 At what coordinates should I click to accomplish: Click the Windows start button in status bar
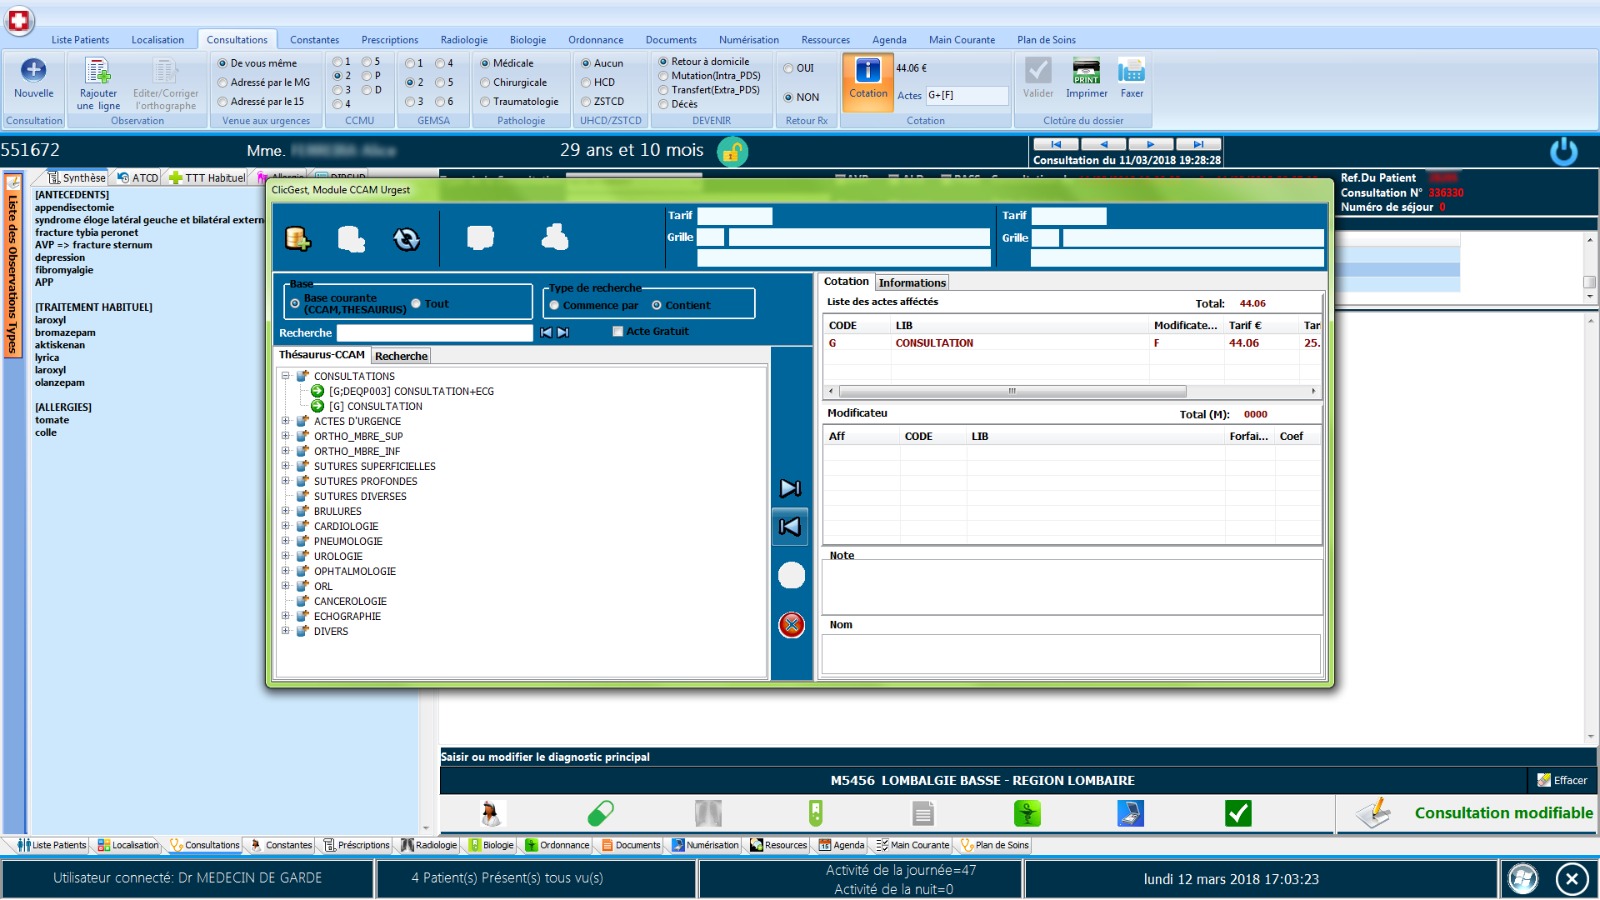pyautogui.click(x=1523, y=879)
